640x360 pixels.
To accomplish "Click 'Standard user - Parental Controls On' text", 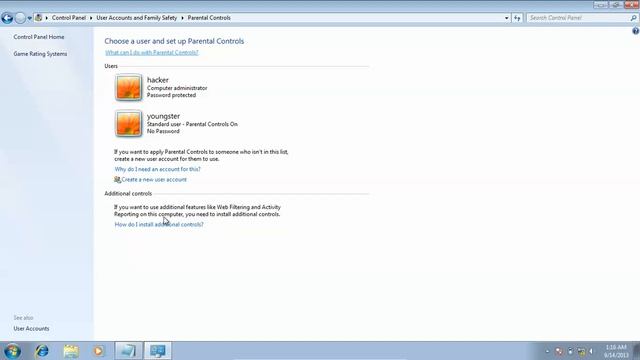I will [x=192, y=124].
